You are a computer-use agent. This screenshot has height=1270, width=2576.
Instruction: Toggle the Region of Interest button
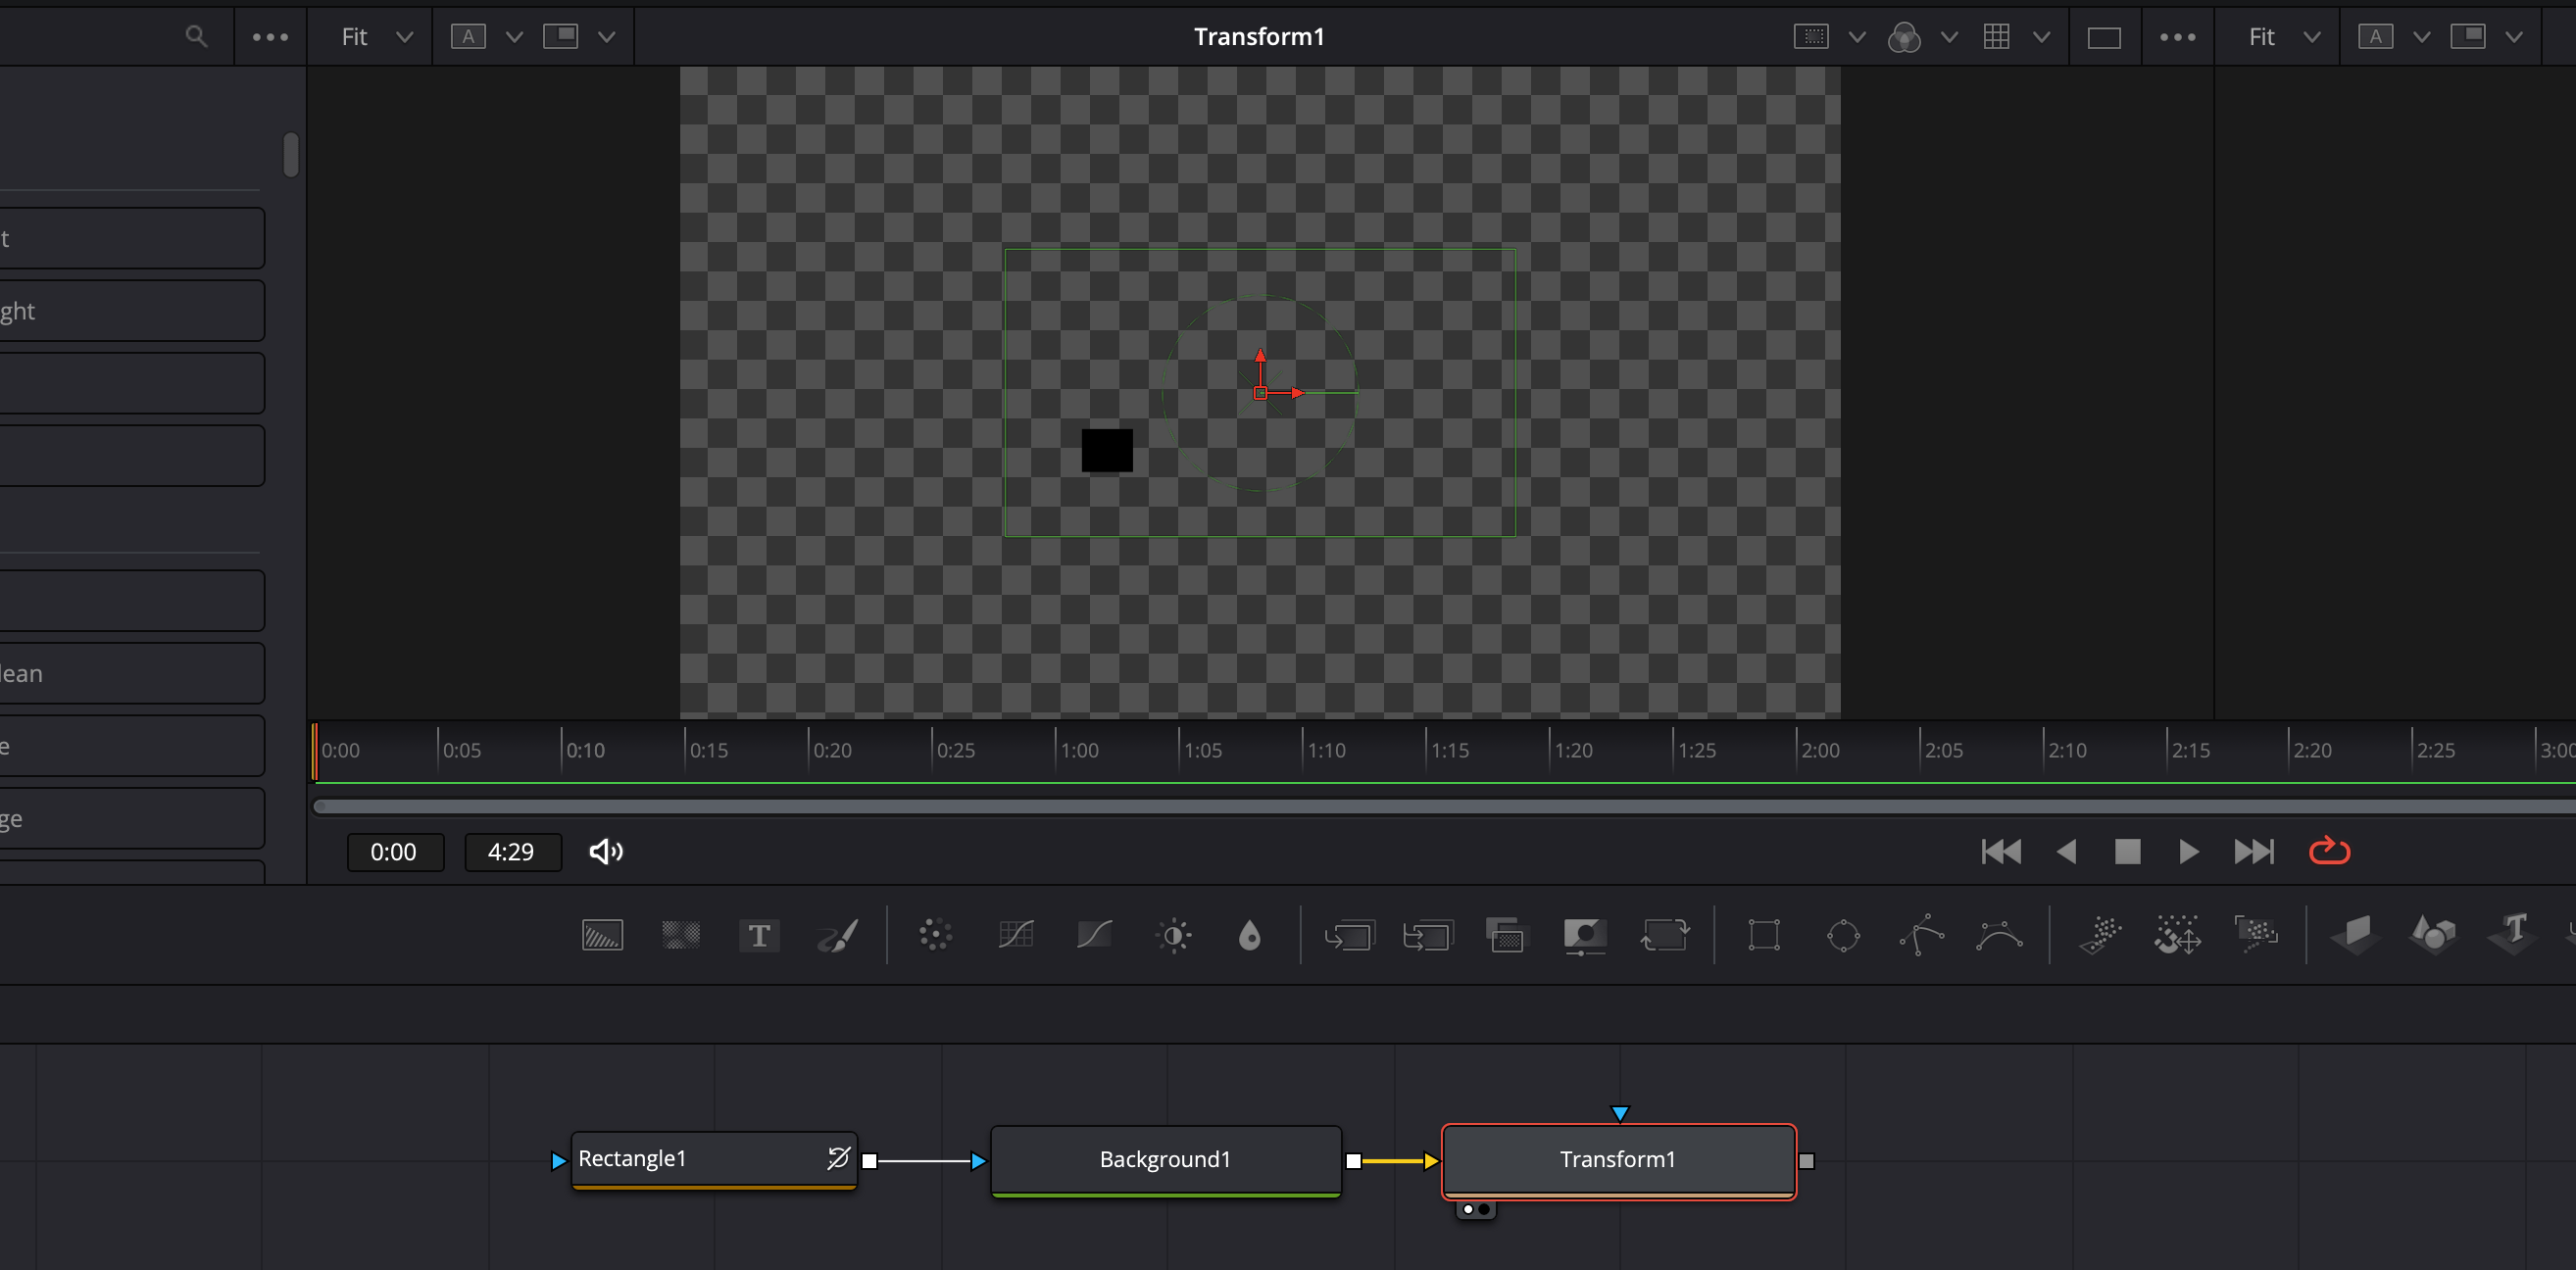[1811, 37]
